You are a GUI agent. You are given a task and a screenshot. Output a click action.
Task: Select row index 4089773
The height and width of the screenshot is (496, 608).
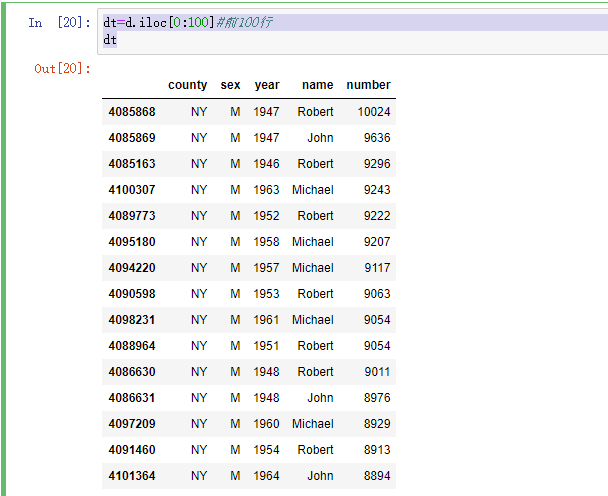pos(132,216)
